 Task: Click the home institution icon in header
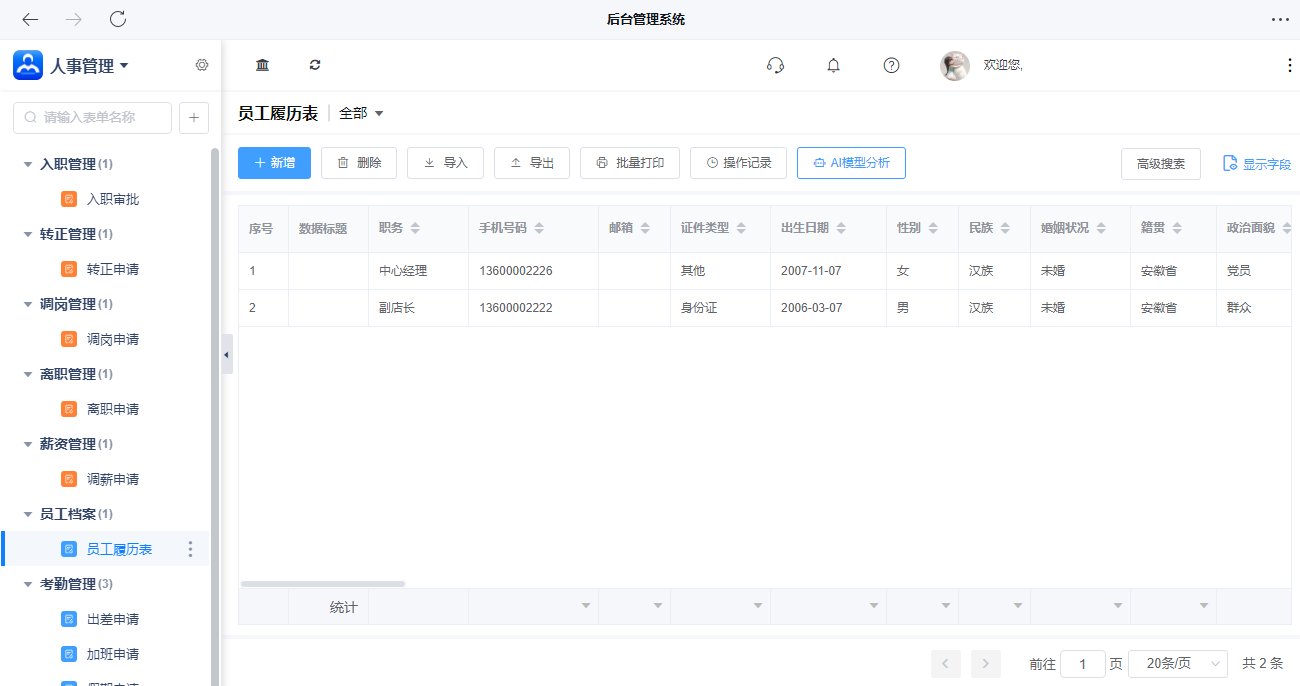pos(262,65)
